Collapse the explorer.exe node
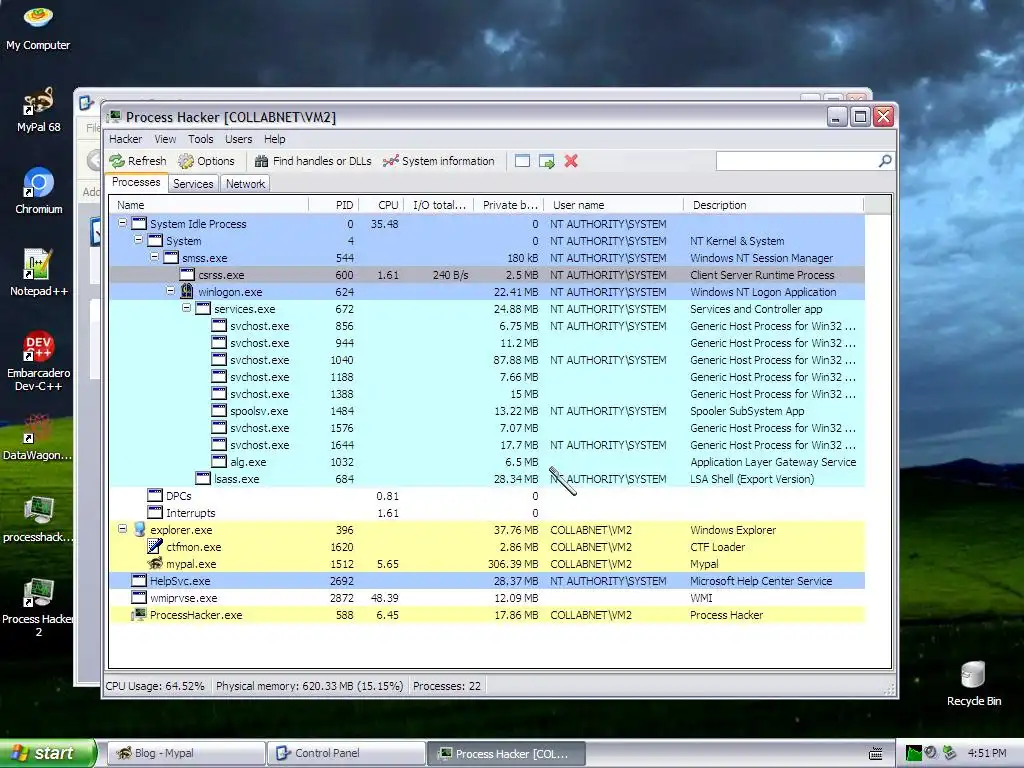The width and height of the screenshot is (1024, 768). point(122,529)
